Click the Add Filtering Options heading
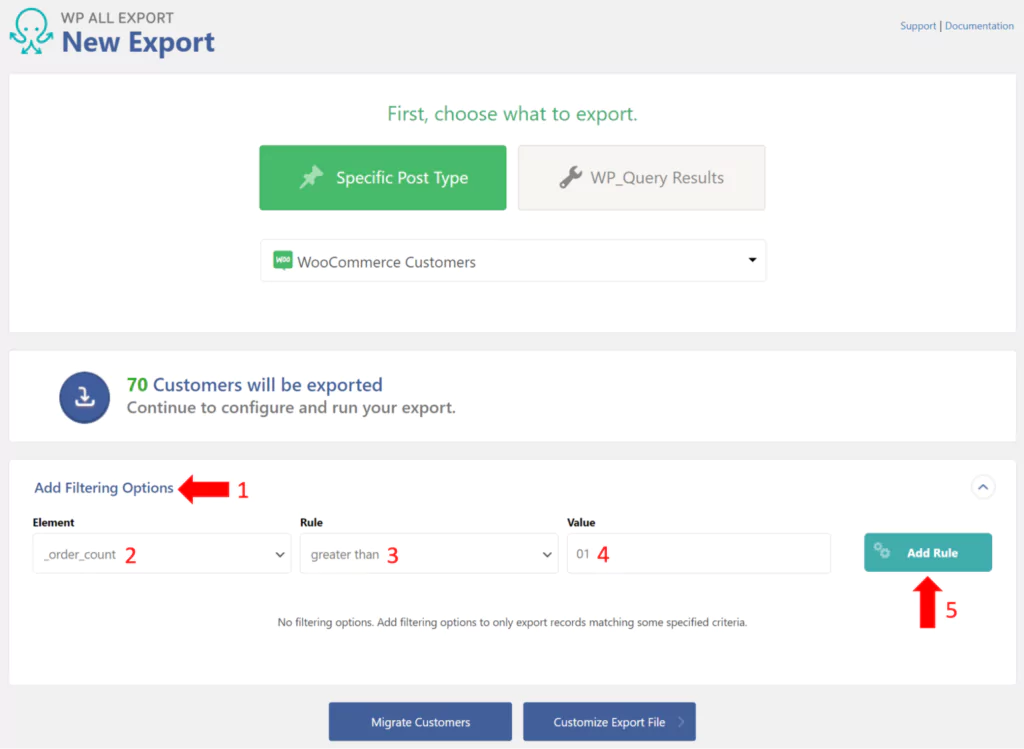Viewport: 1024px width, 749px height. 104,488
